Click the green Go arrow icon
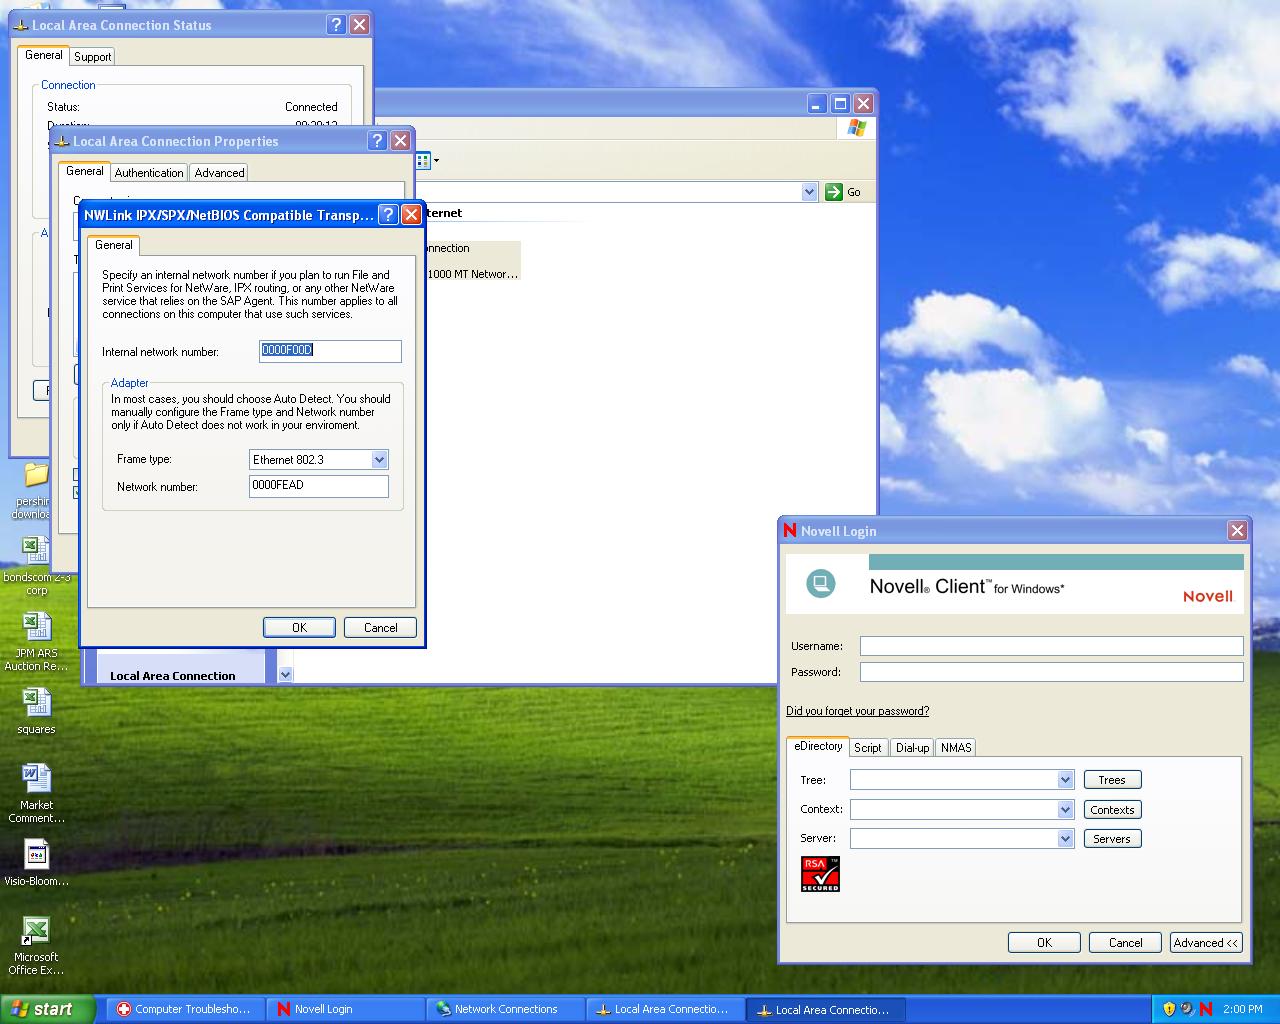Screen dimensions: 1280x1024 coord(834,192)
